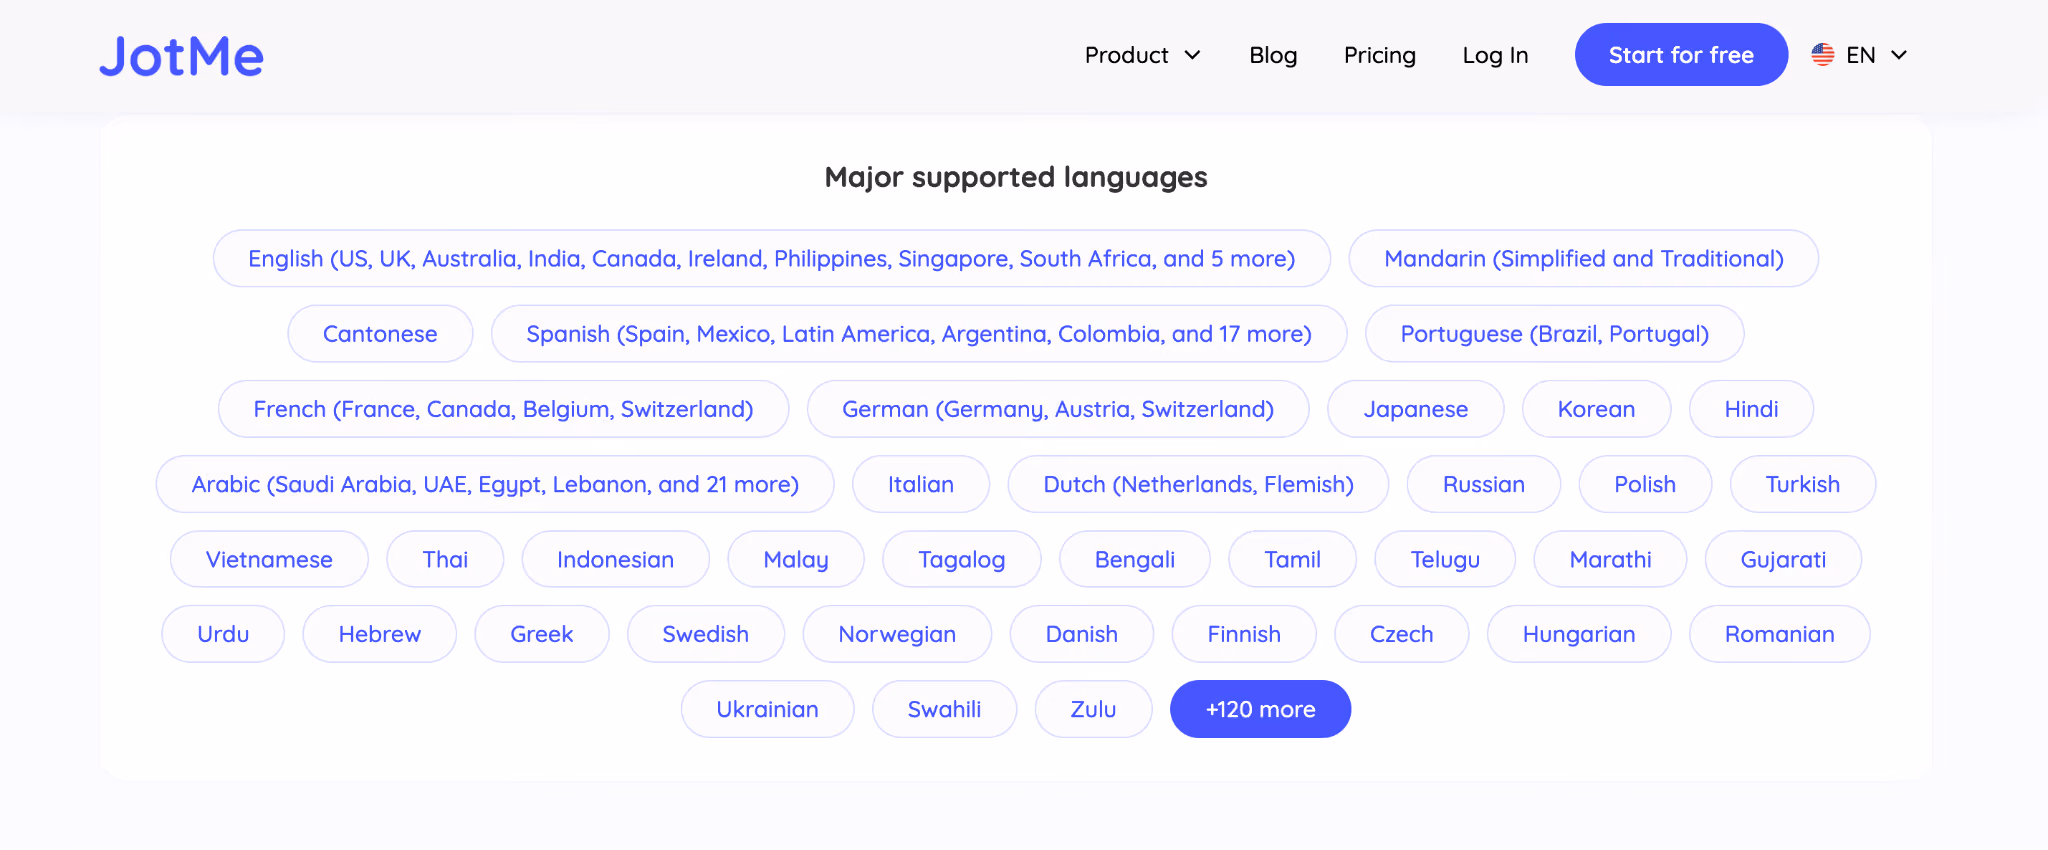Select French (France, Canada, Belgium, Switzerland)
This screenshot has height=850, width=2048.
point(503,409)
